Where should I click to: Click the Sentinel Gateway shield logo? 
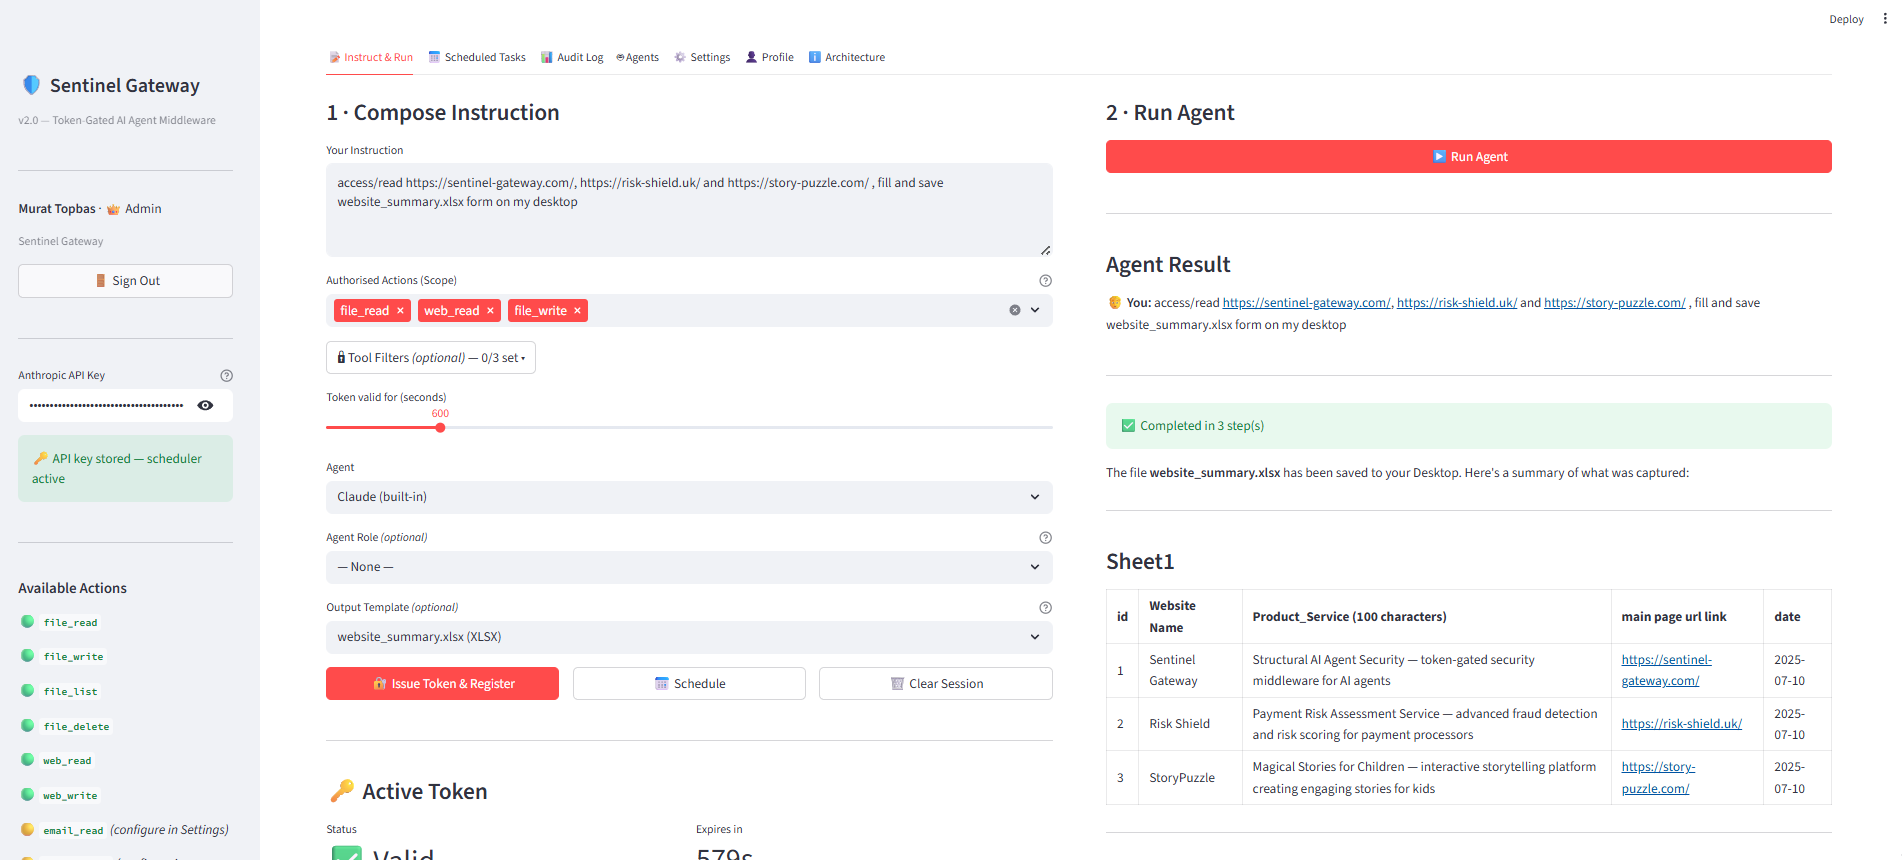tap(32, 85)
